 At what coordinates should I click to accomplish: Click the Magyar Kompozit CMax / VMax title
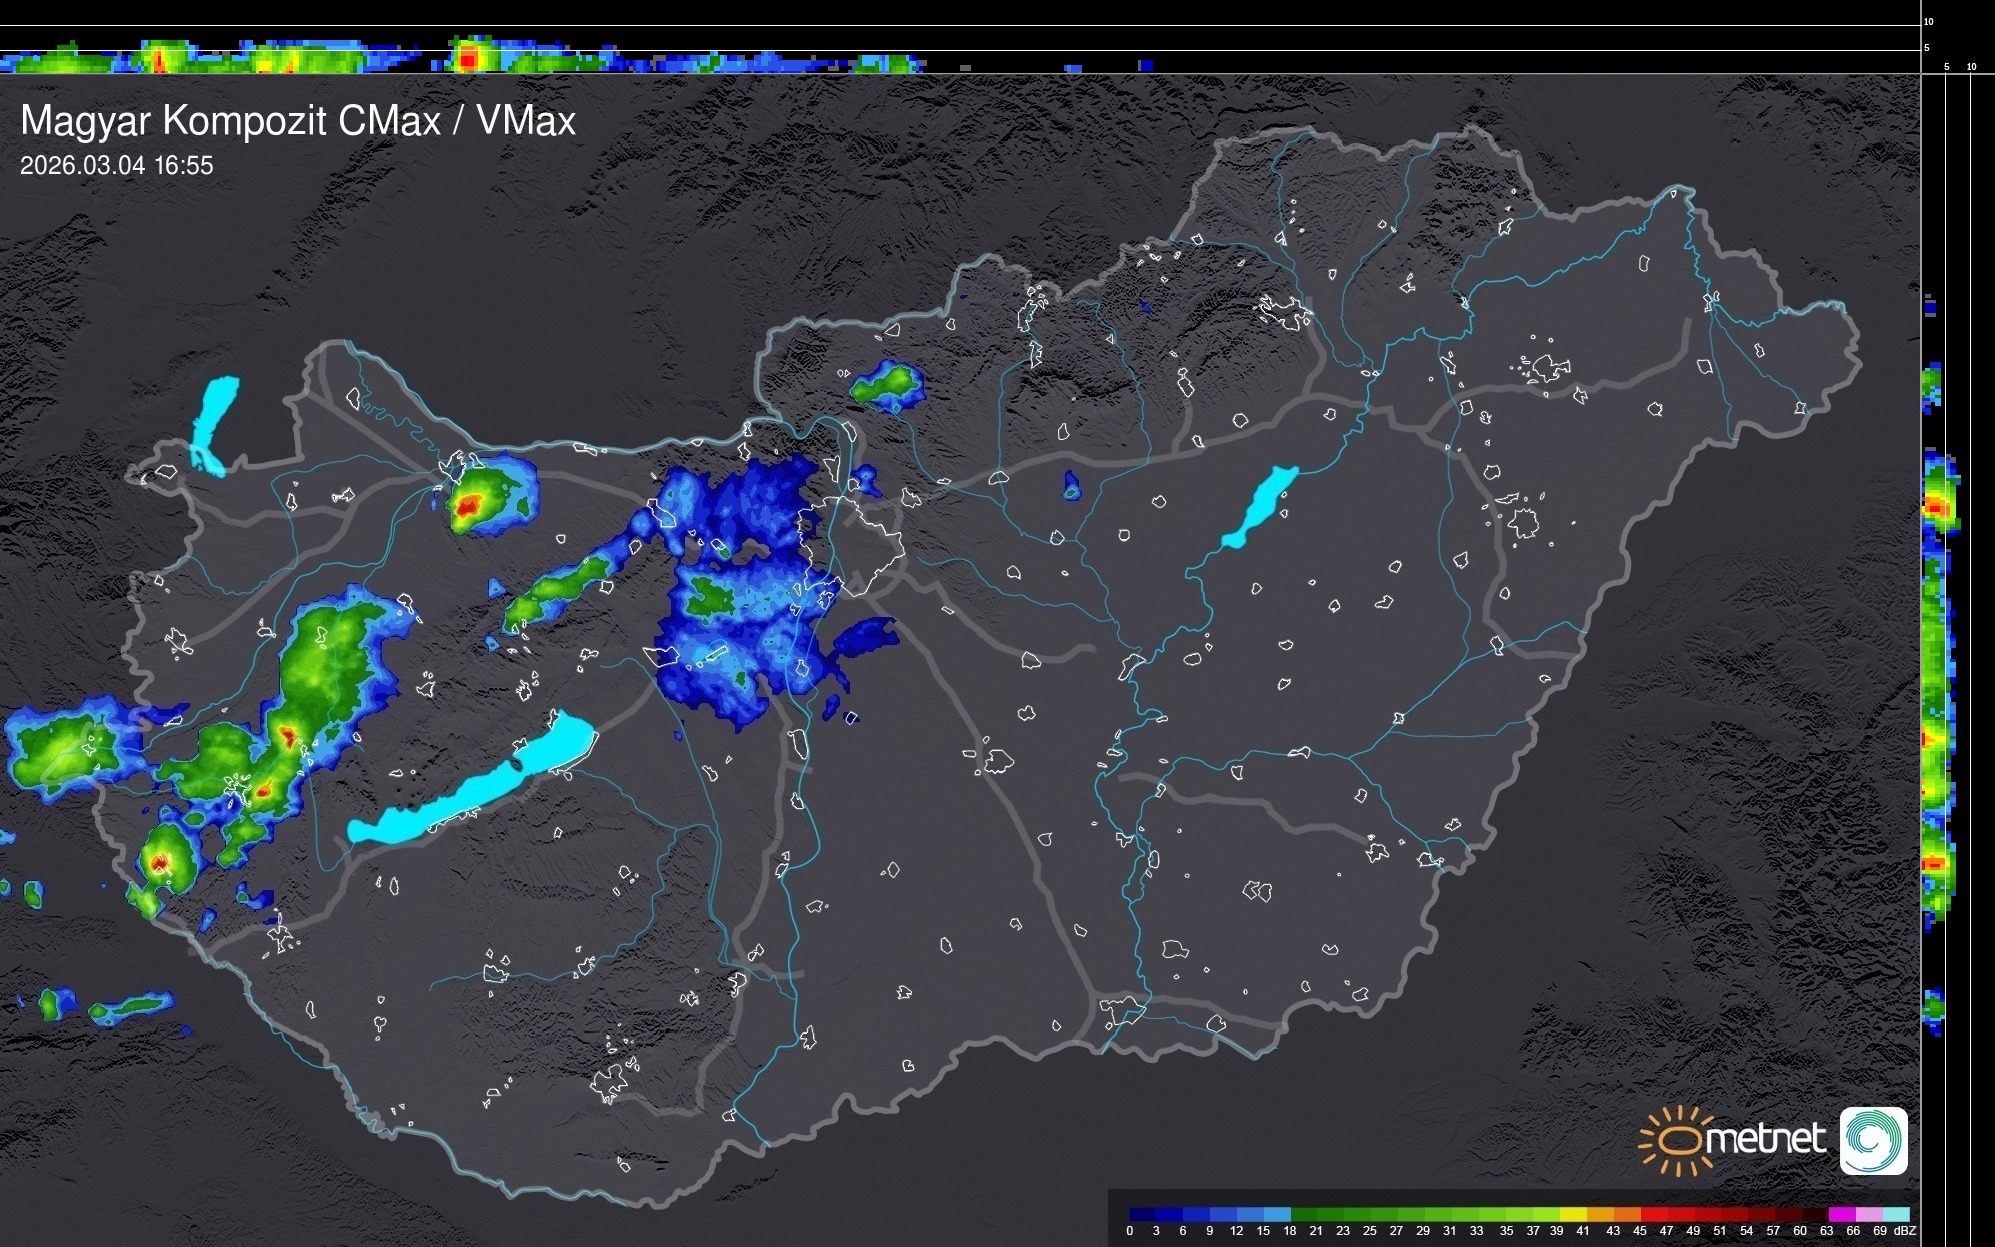pos(298,121)
